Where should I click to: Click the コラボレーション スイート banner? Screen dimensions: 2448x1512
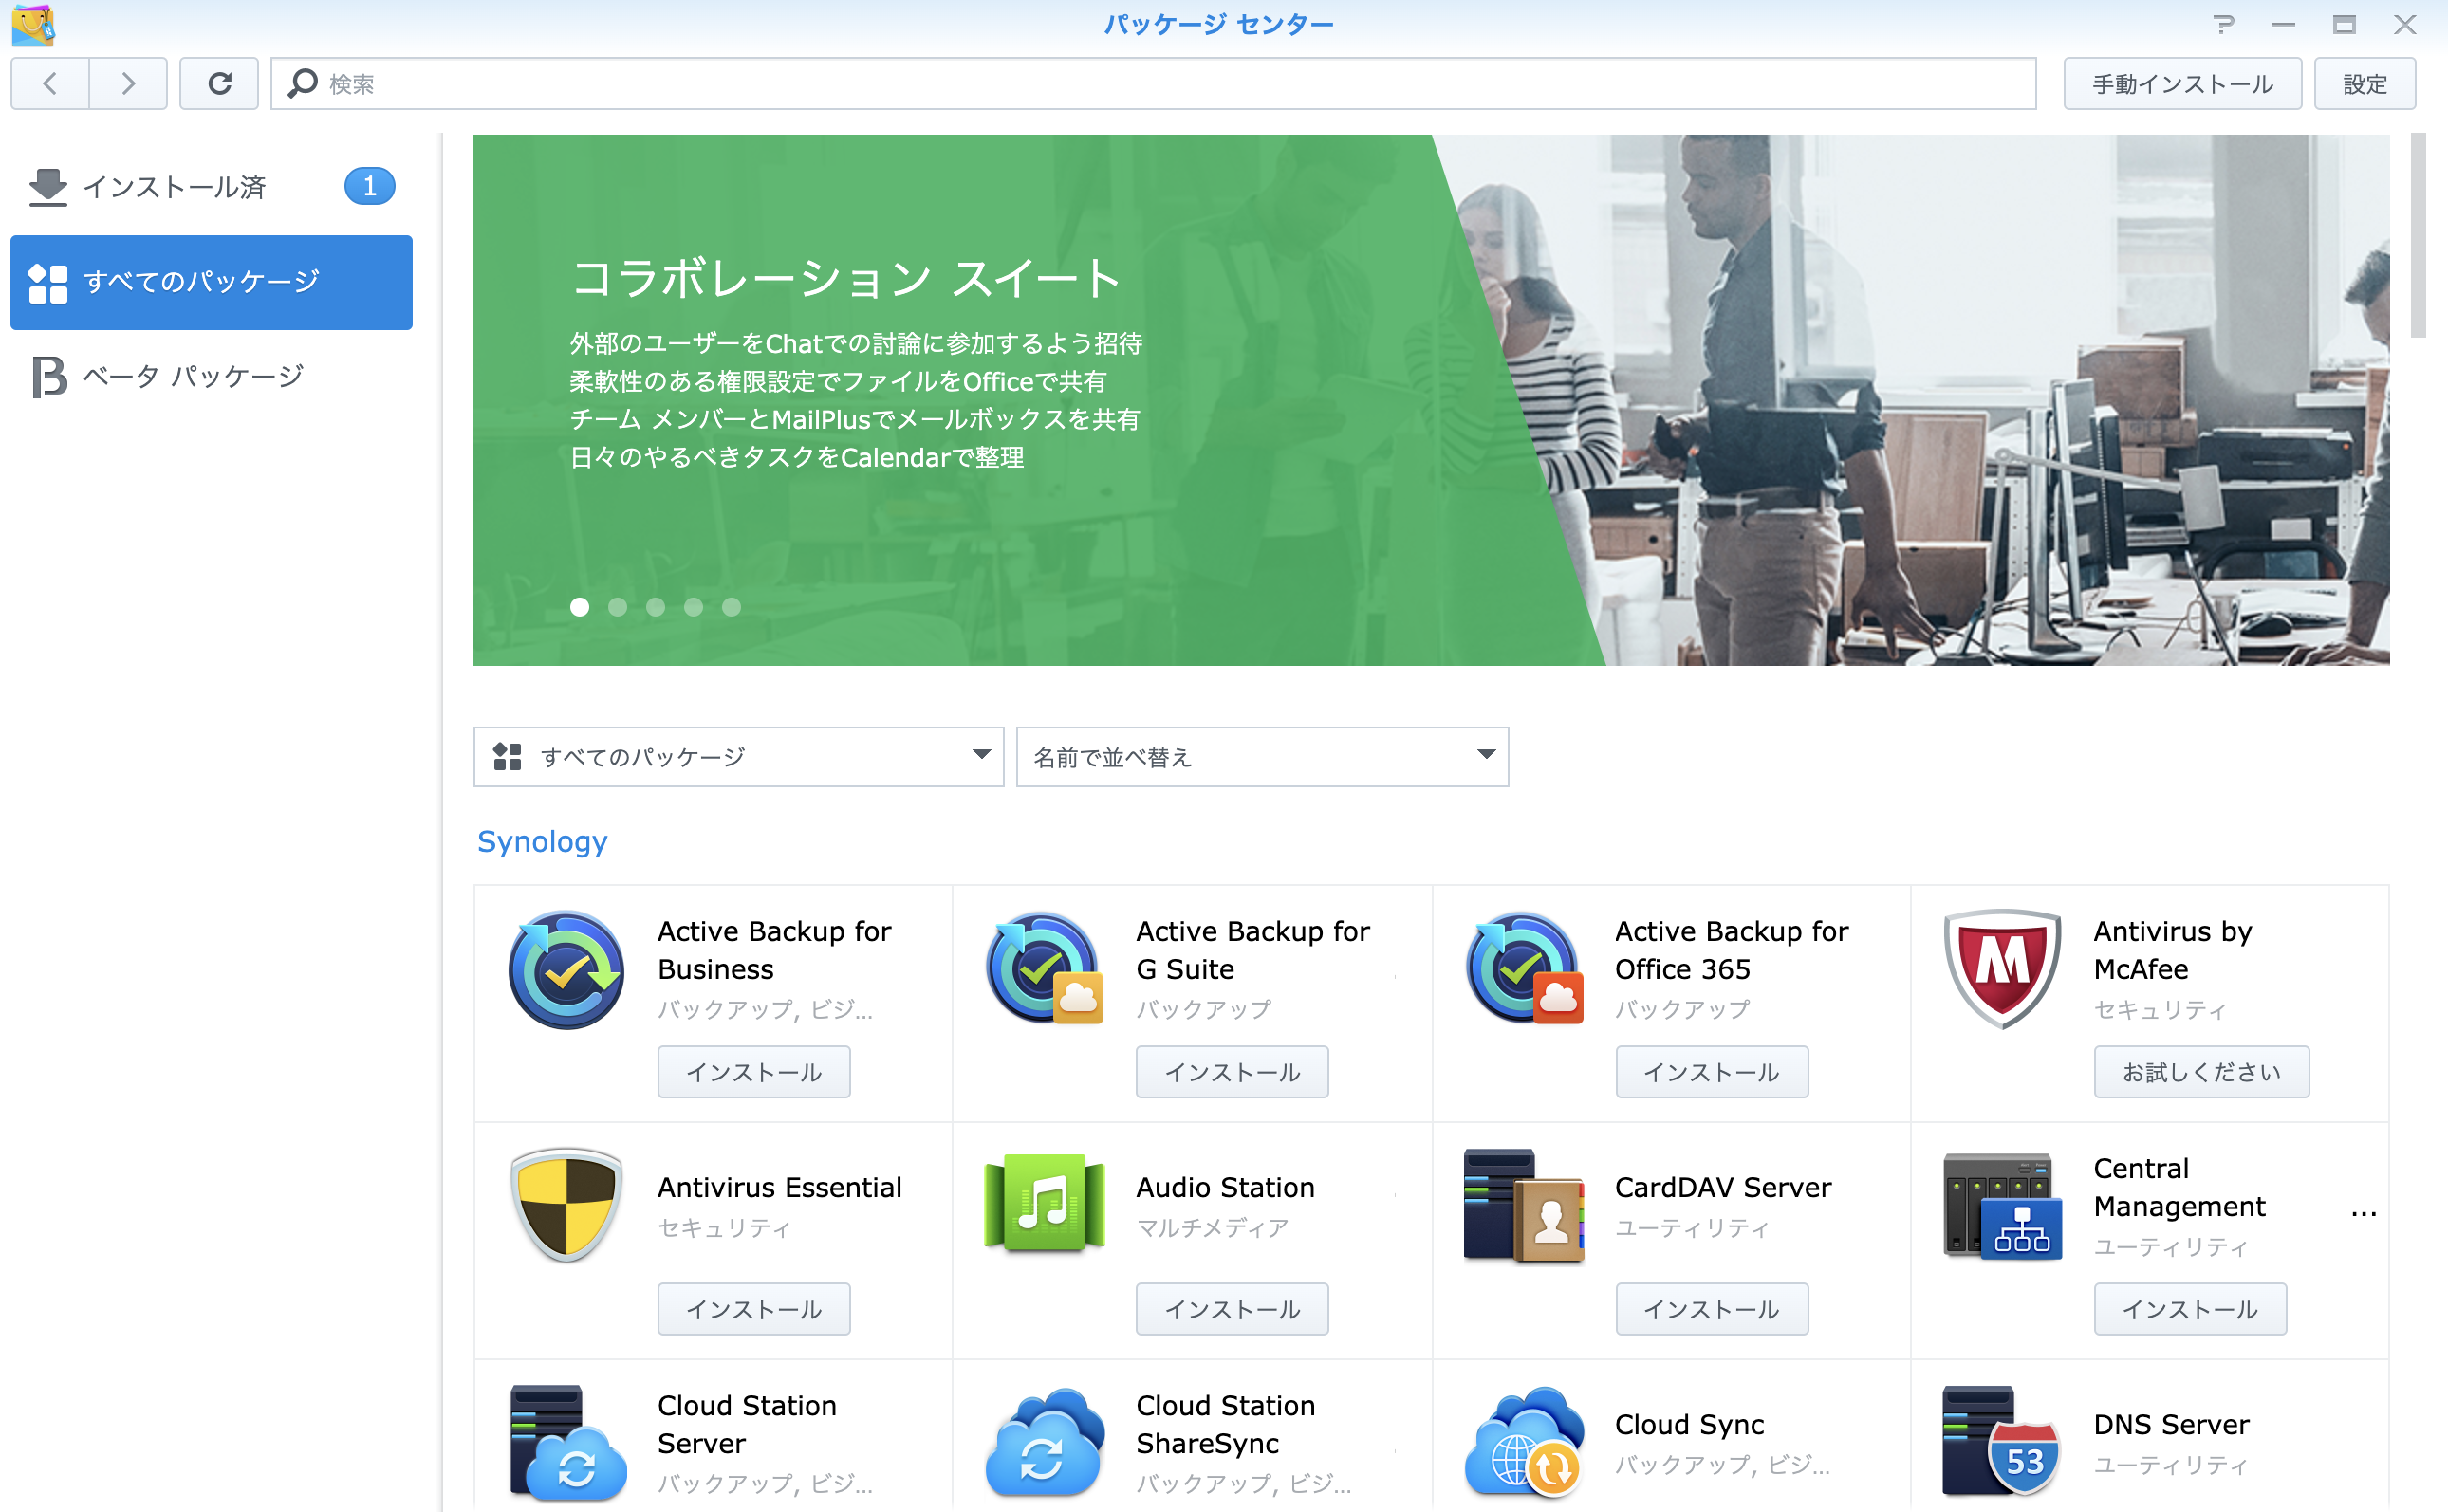pyautogui.click(x=1431, y=400)
